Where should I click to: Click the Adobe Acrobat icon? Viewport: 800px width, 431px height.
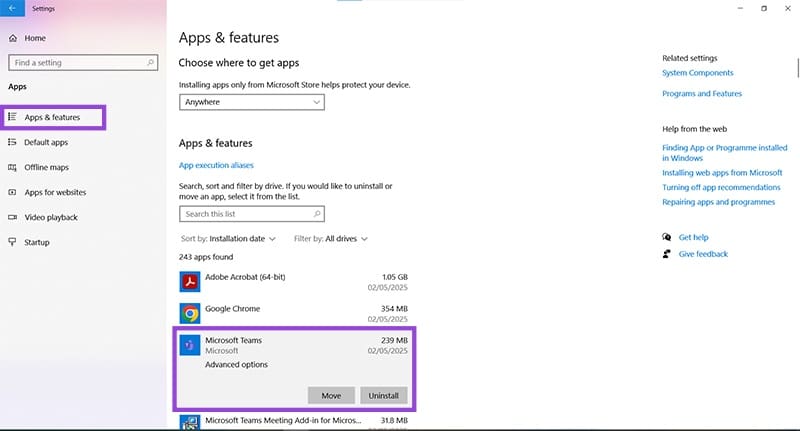tap(190, 282)
